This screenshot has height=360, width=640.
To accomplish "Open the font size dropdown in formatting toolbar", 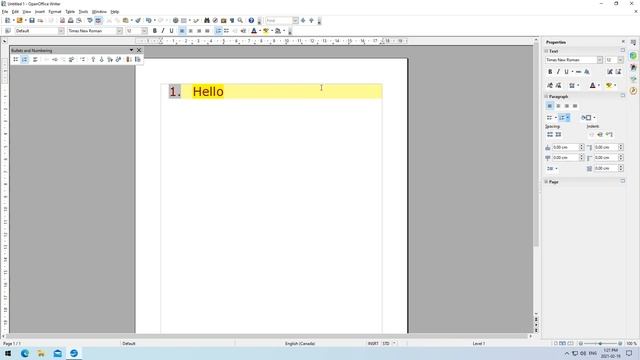I will [144, 31].
